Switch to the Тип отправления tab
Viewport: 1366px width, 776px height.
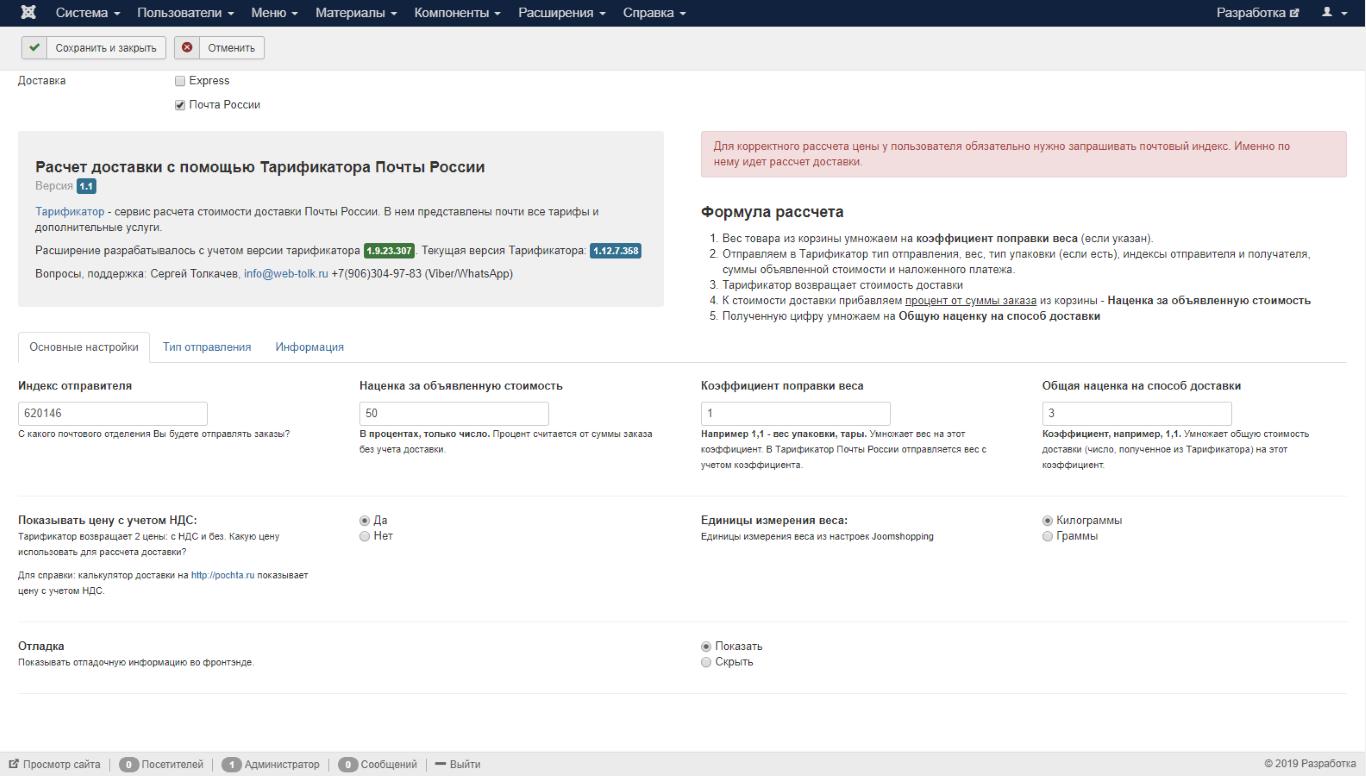click(x=207, y=347)
